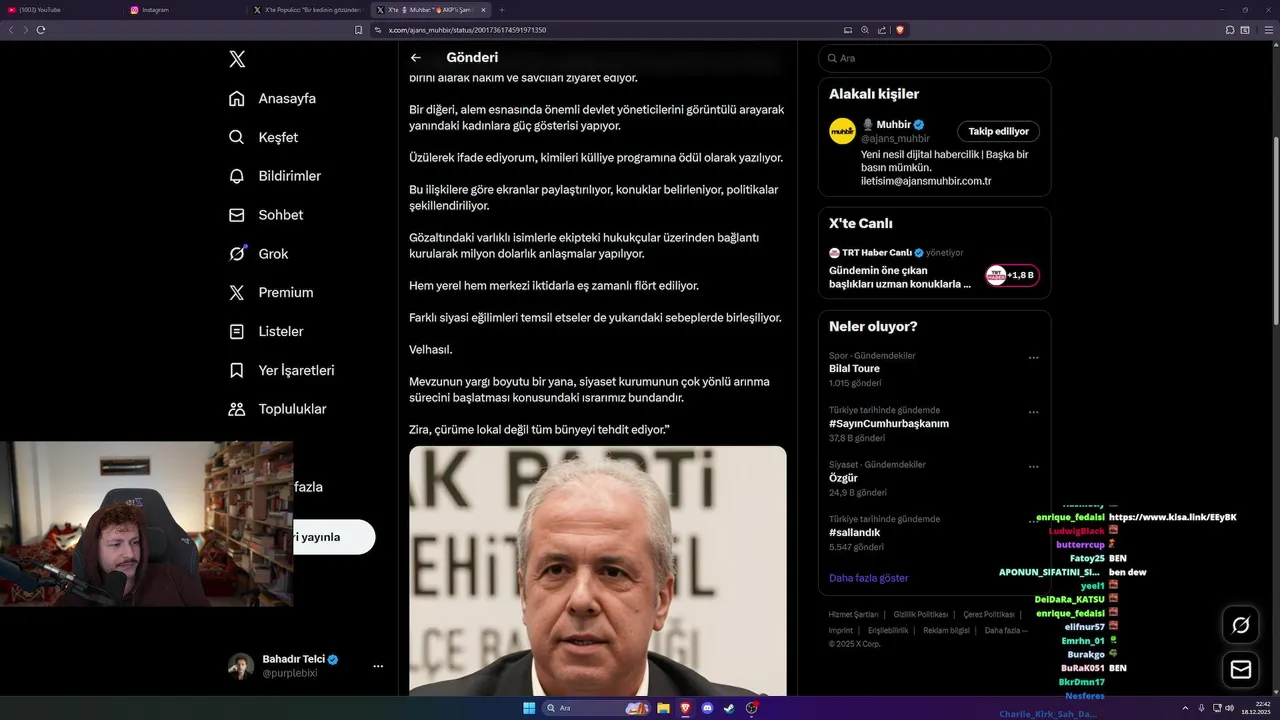Expand Daha fazla footer options
Viewport: 1280px width, 720px height.
1005,630
